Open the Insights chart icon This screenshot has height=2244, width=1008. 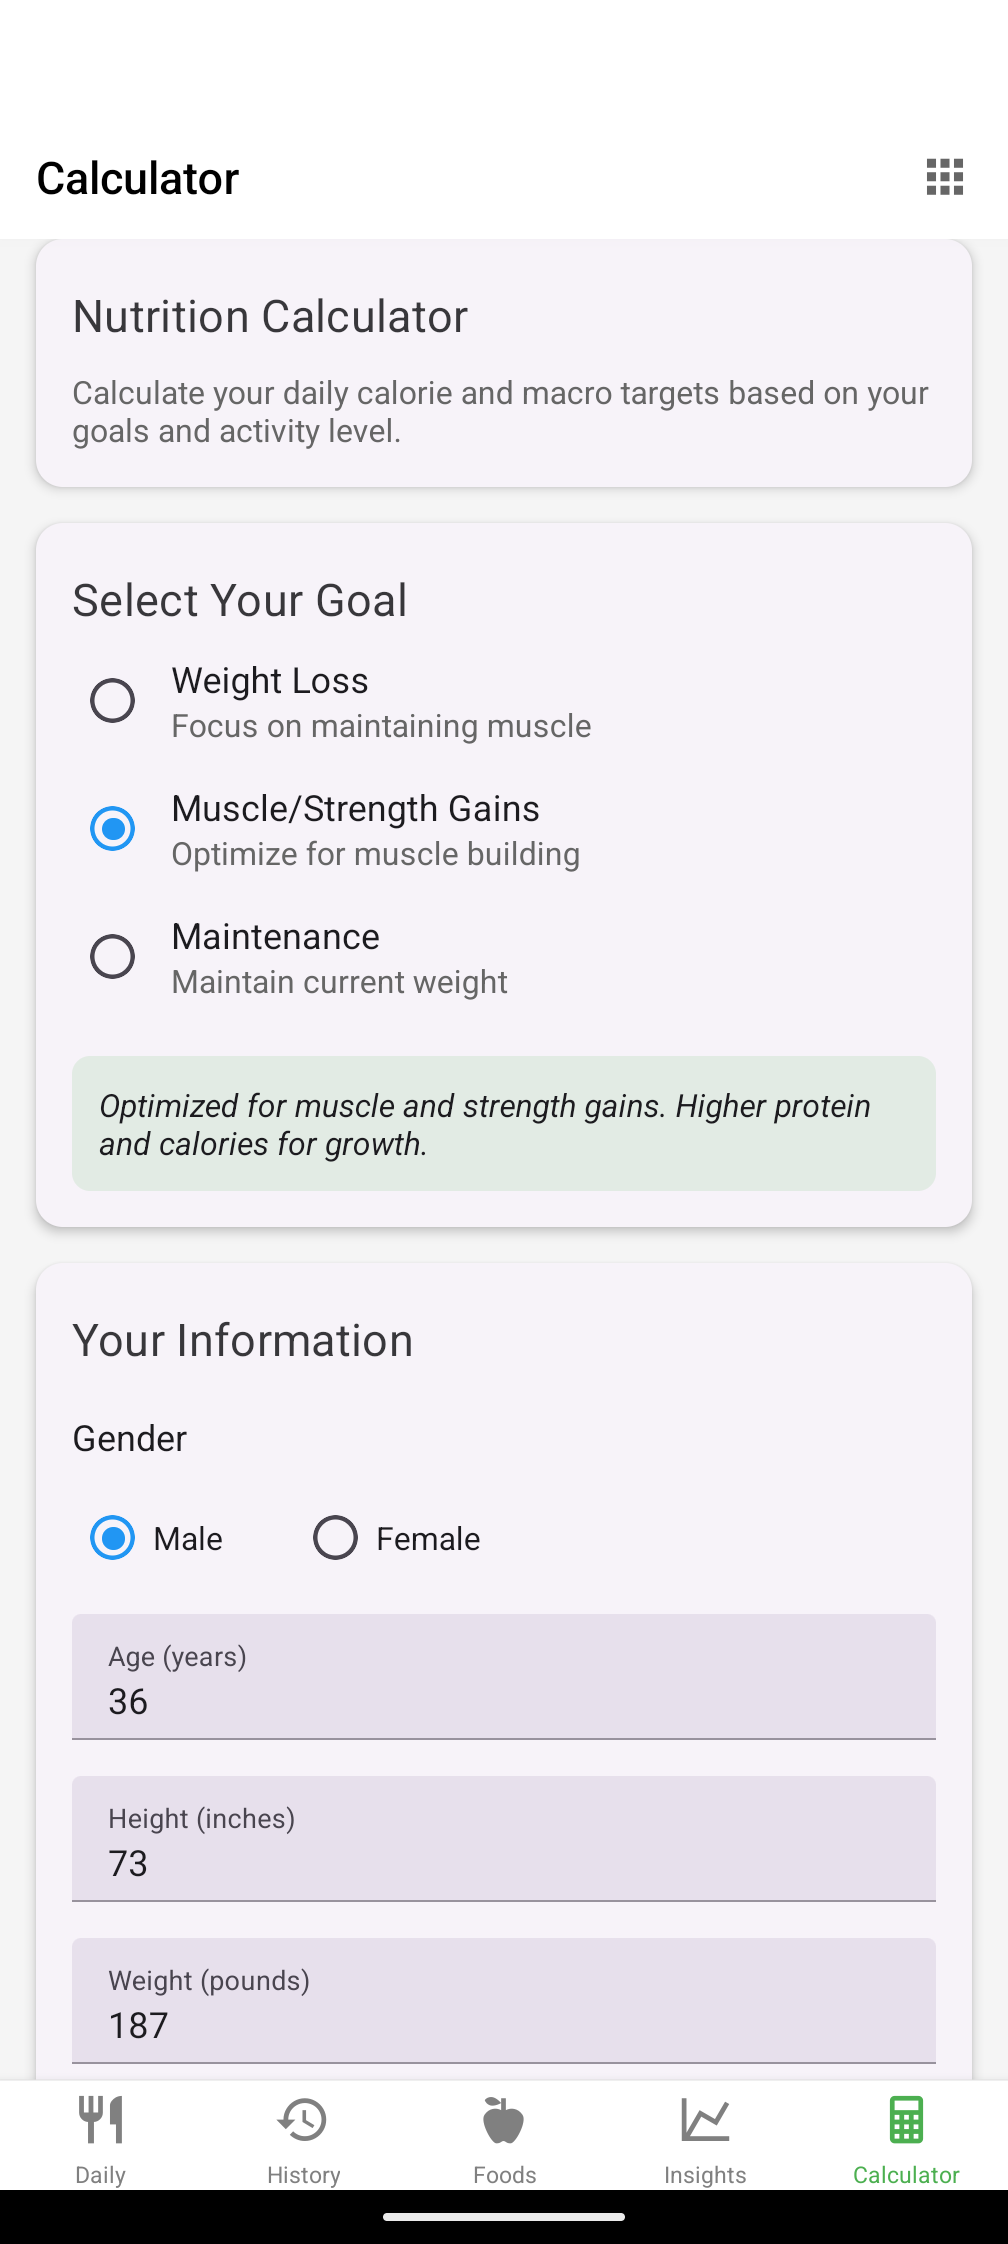coord(705,2120)
